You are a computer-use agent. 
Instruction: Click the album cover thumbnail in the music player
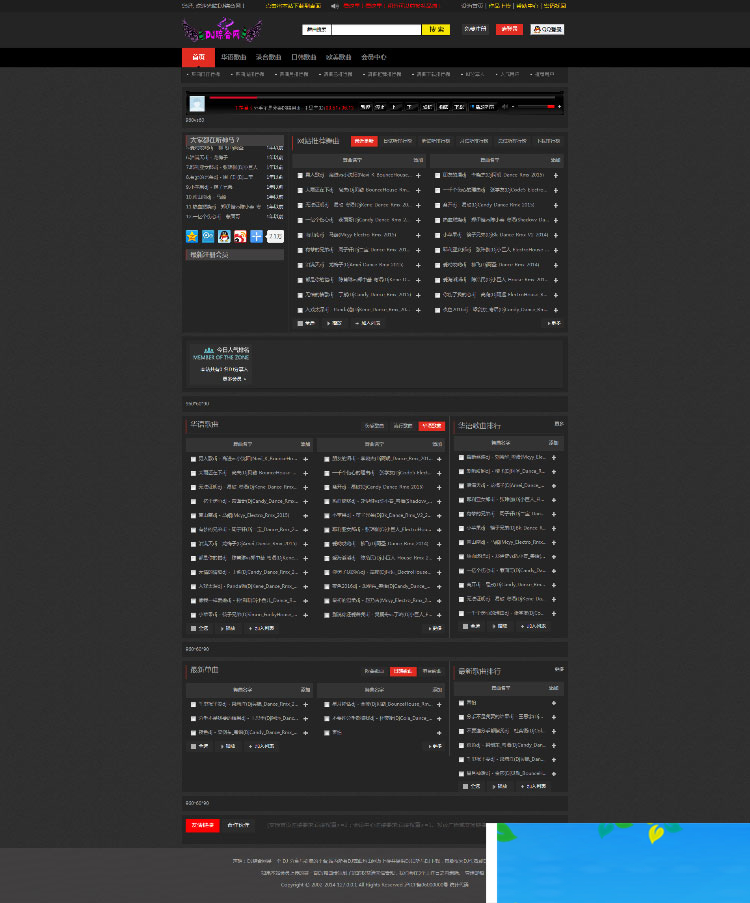[197, 103]
